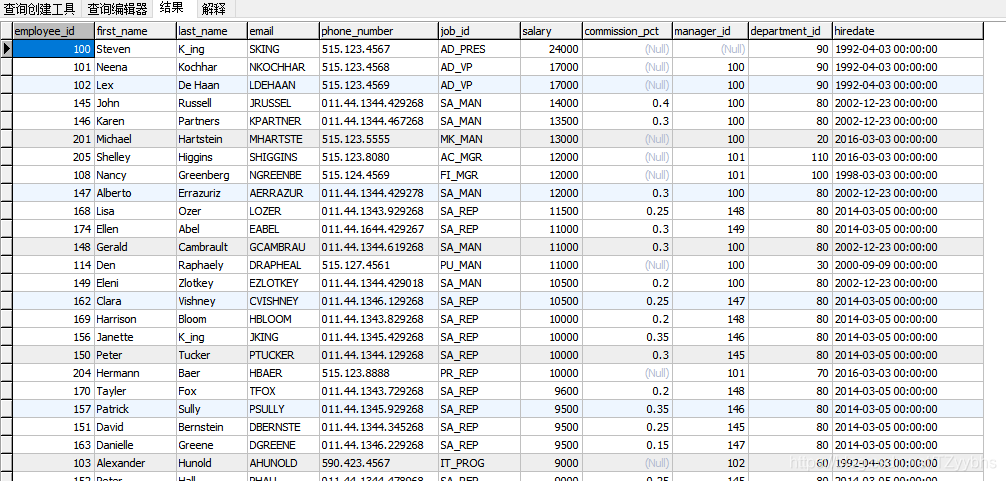Select first_name cell Karen
This screenshot has width=1006, height=481.
[x=135, y=121]
